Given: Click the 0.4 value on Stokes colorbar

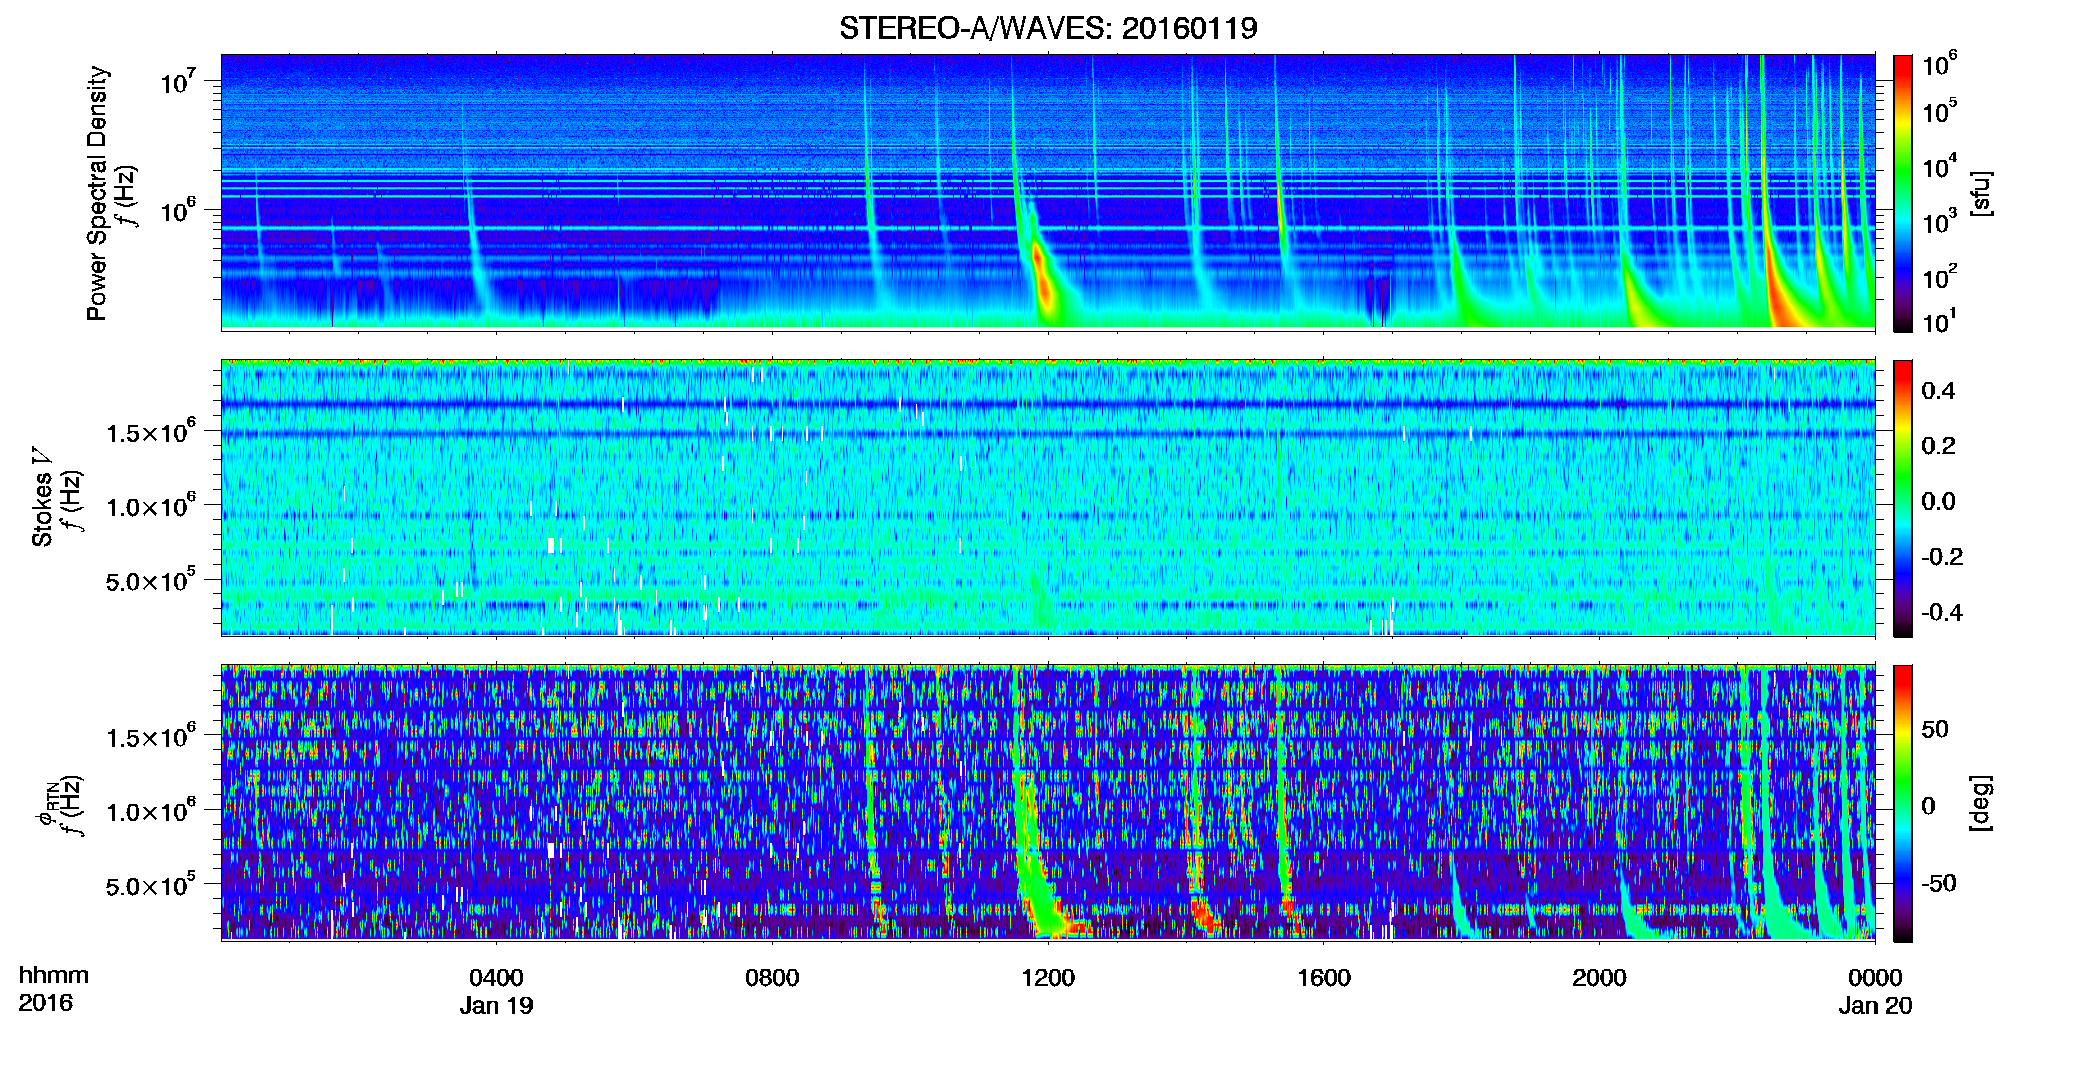Looking at the screenshot, I should tap(1938, 391).
